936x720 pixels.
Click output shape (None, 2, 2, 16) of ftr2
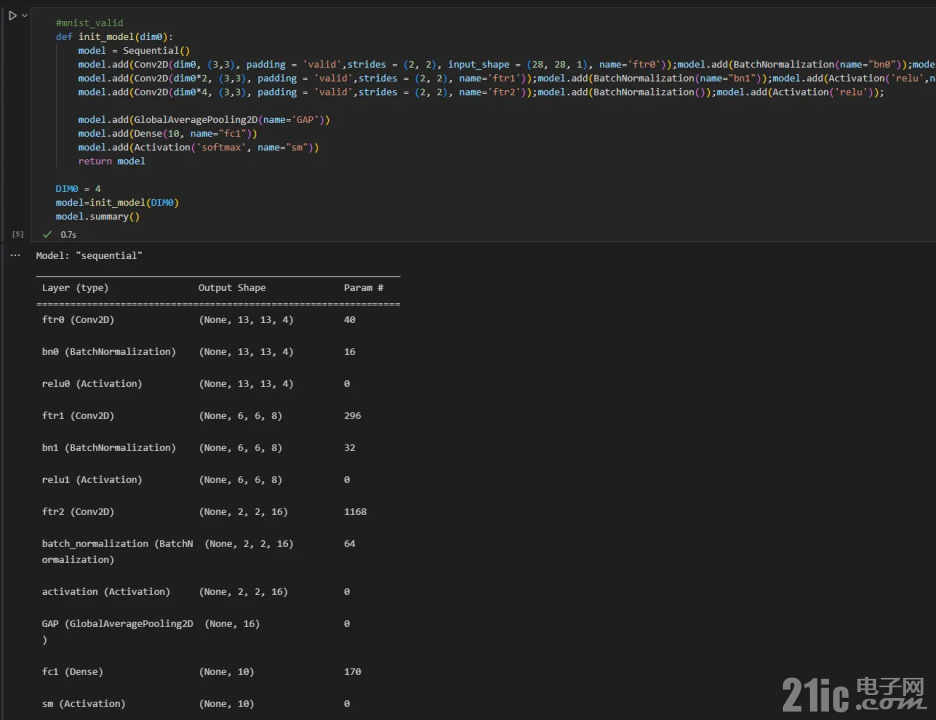[244, 512]
